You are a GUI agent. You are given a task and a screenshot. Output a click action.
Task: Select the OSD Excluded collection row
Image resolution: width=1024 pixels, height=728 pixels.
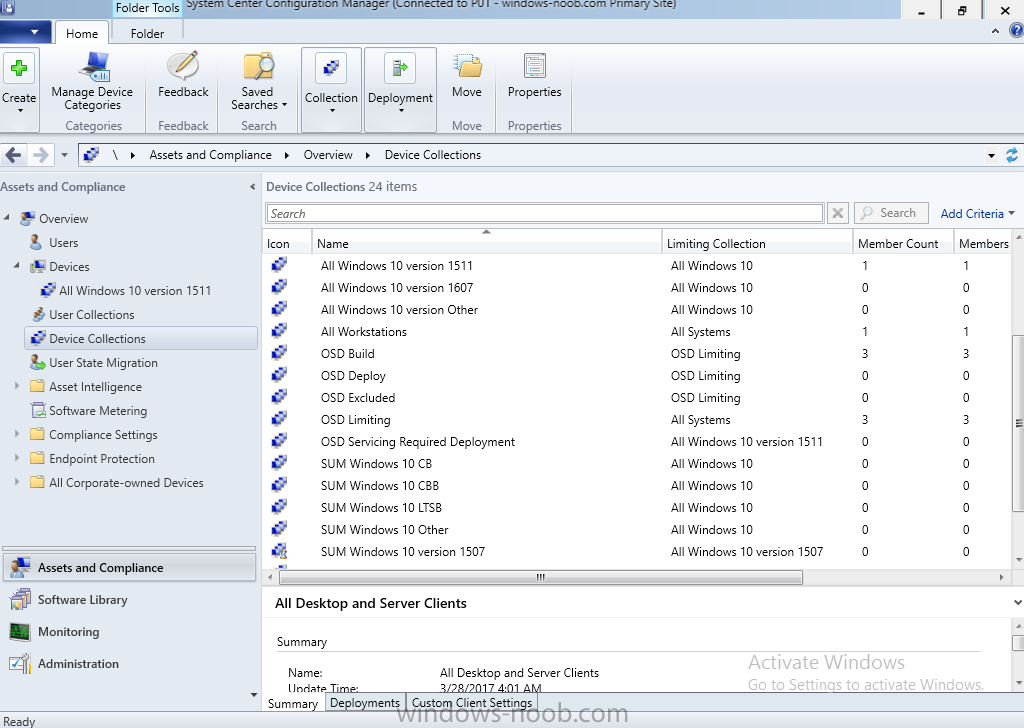(x=637, y=397)
